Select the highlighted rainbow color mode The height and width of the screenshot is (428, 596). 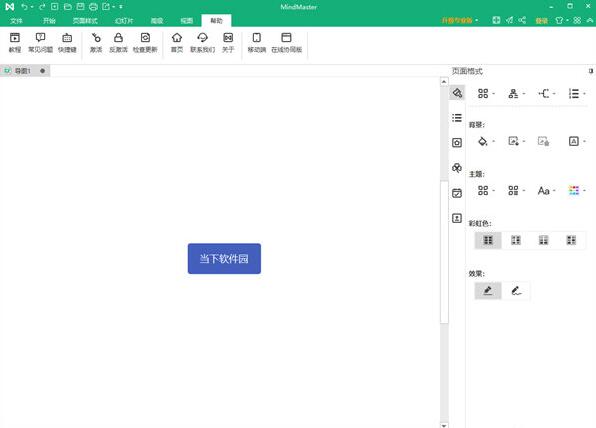coord(488,240)
